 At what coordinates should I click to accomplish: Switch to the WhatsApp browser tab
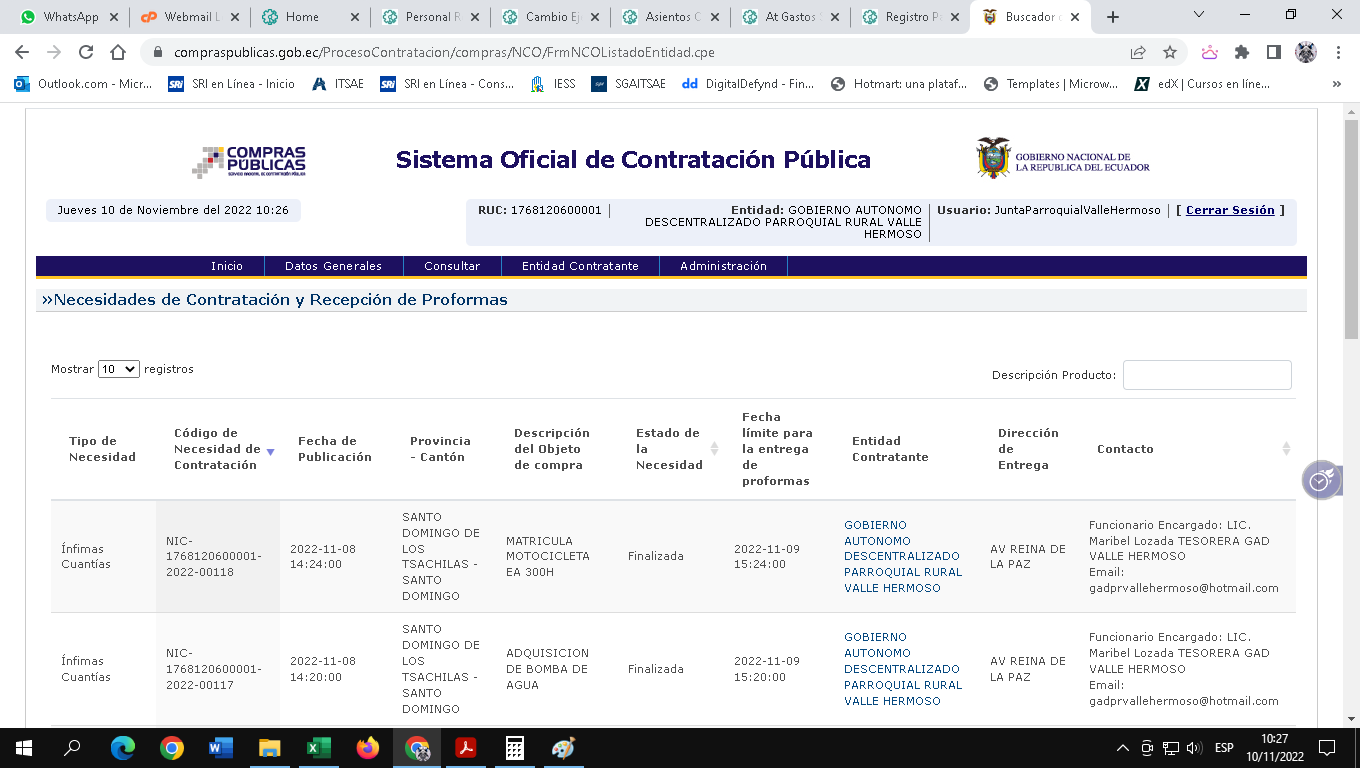click(70, 17)
